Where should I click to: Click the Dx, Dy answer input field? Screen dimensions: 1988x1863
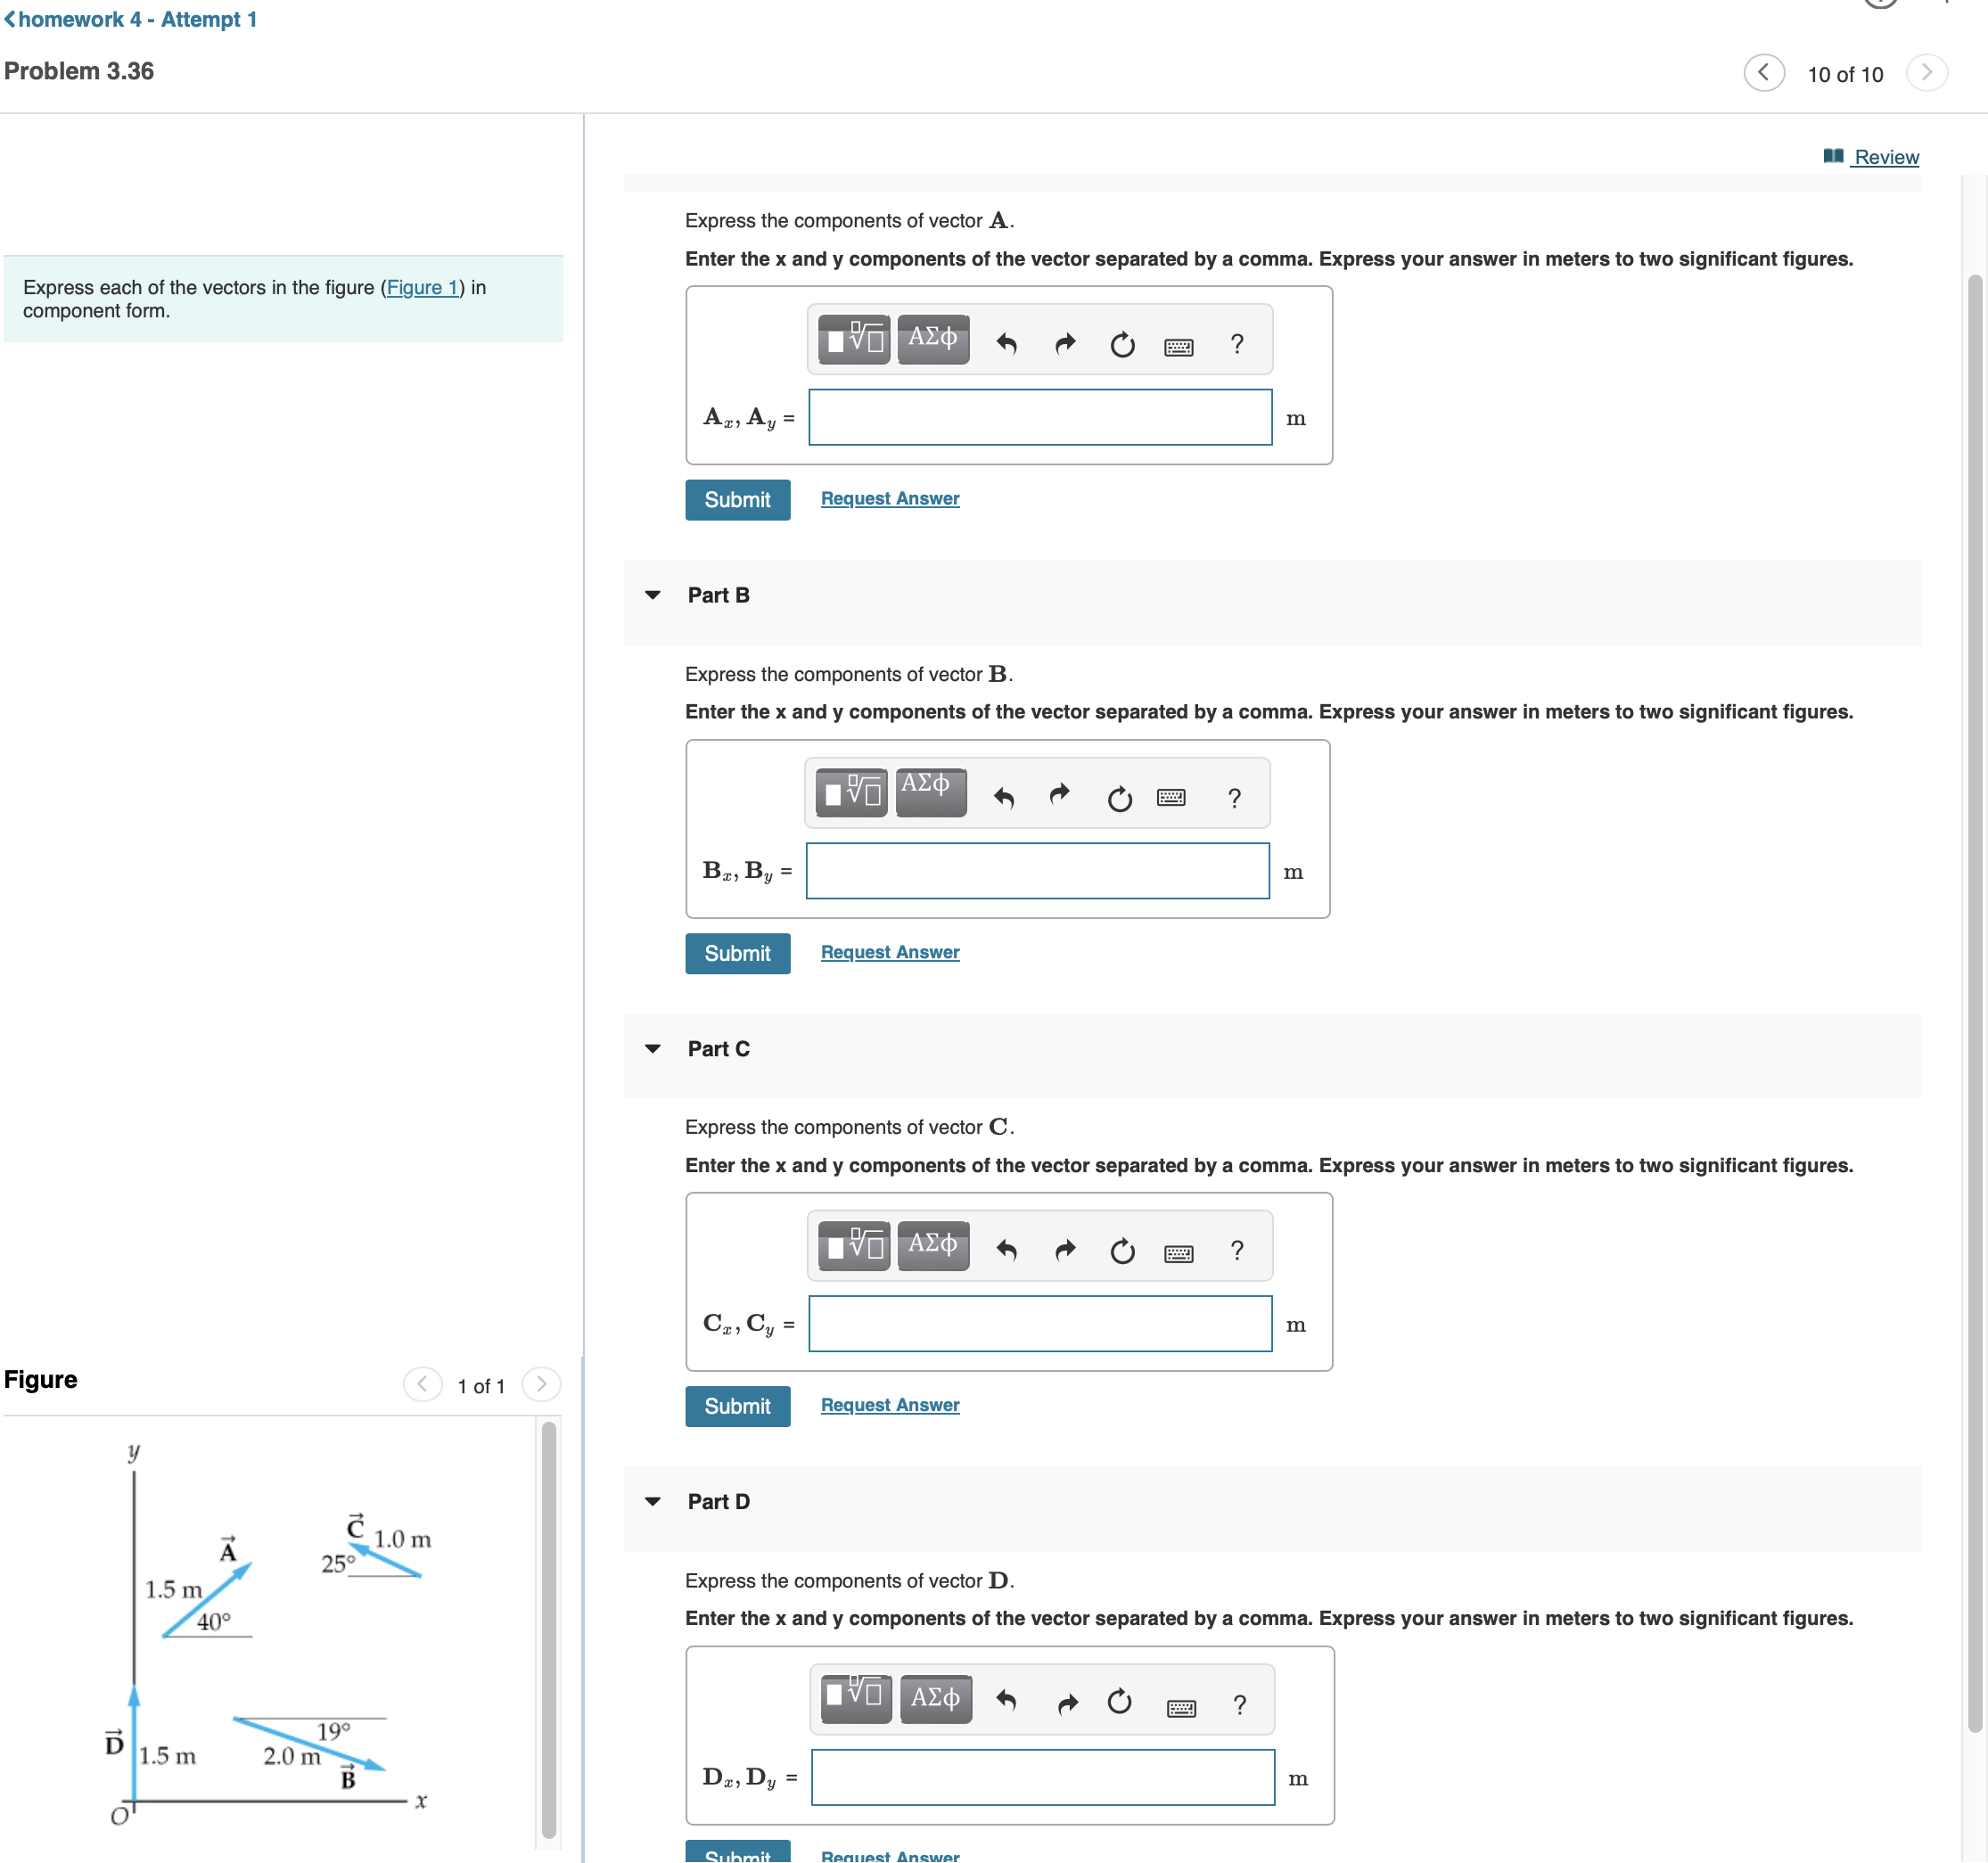point(1042,1777)
